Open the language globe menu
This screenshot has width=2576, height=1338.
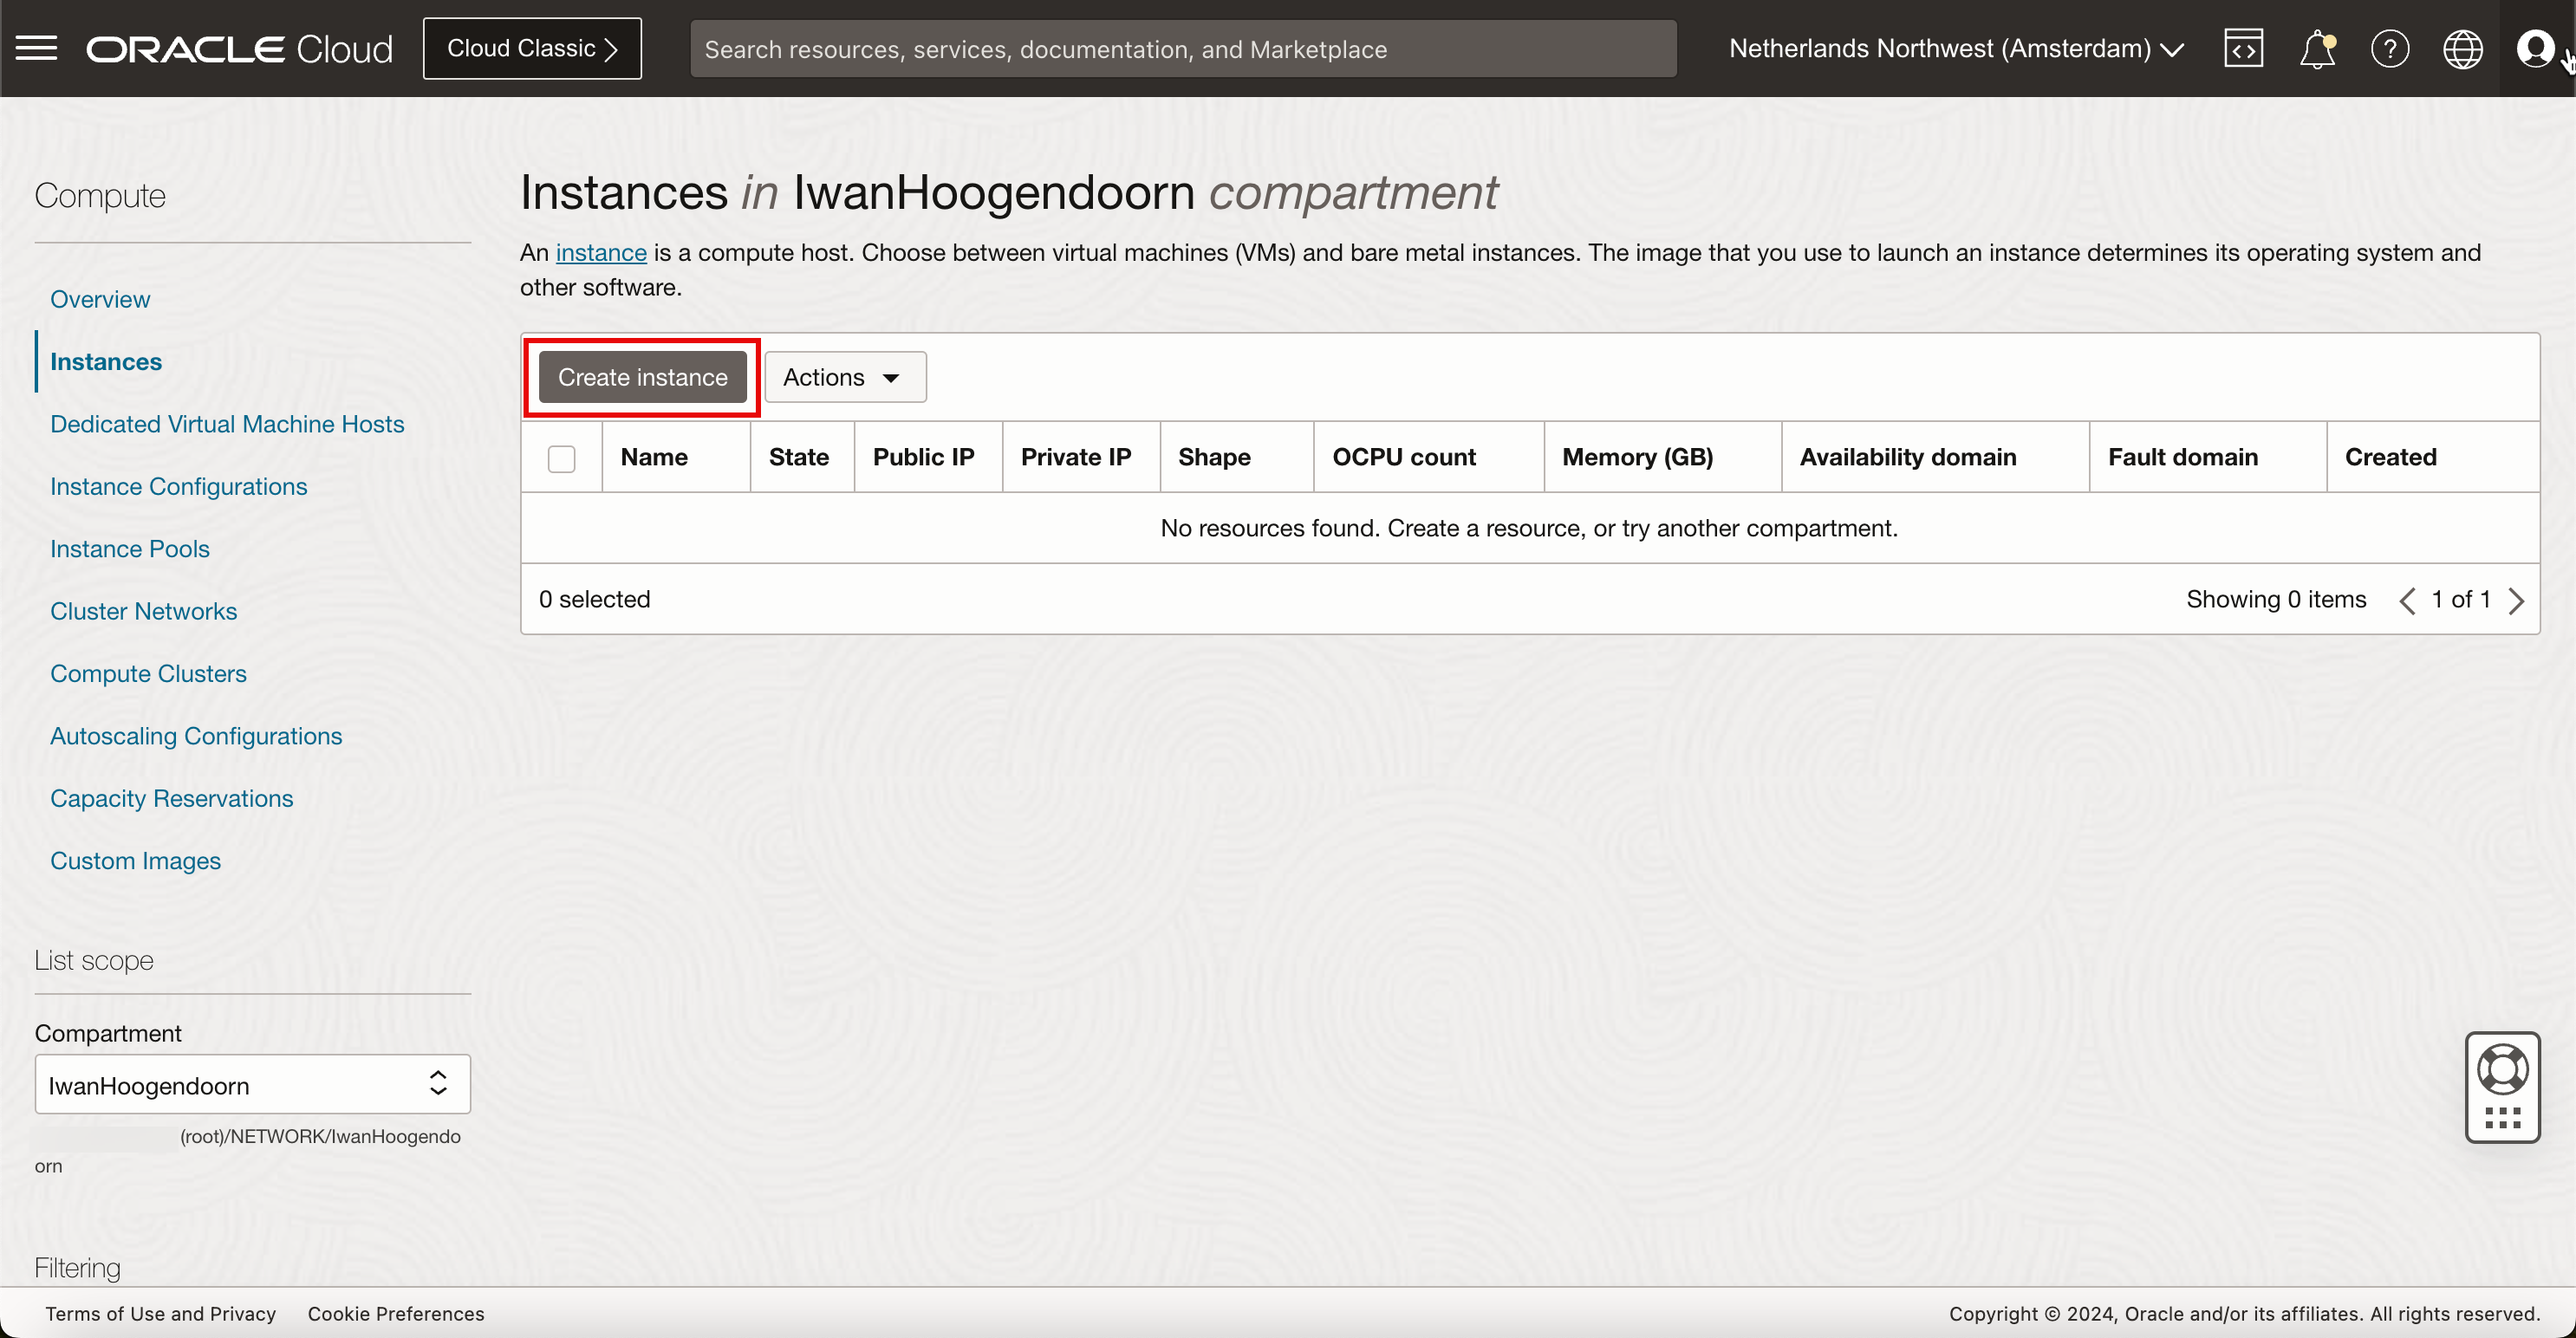click(2462, 48)
